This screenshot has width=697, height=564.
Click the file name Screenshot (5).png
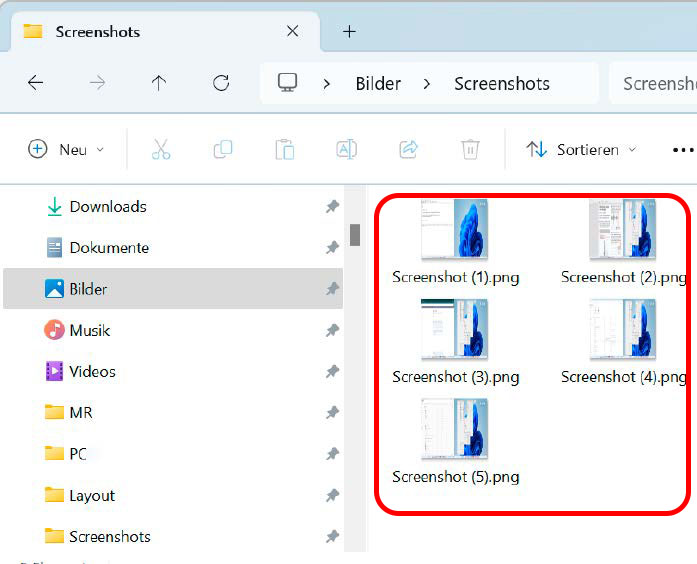(456, 477)
